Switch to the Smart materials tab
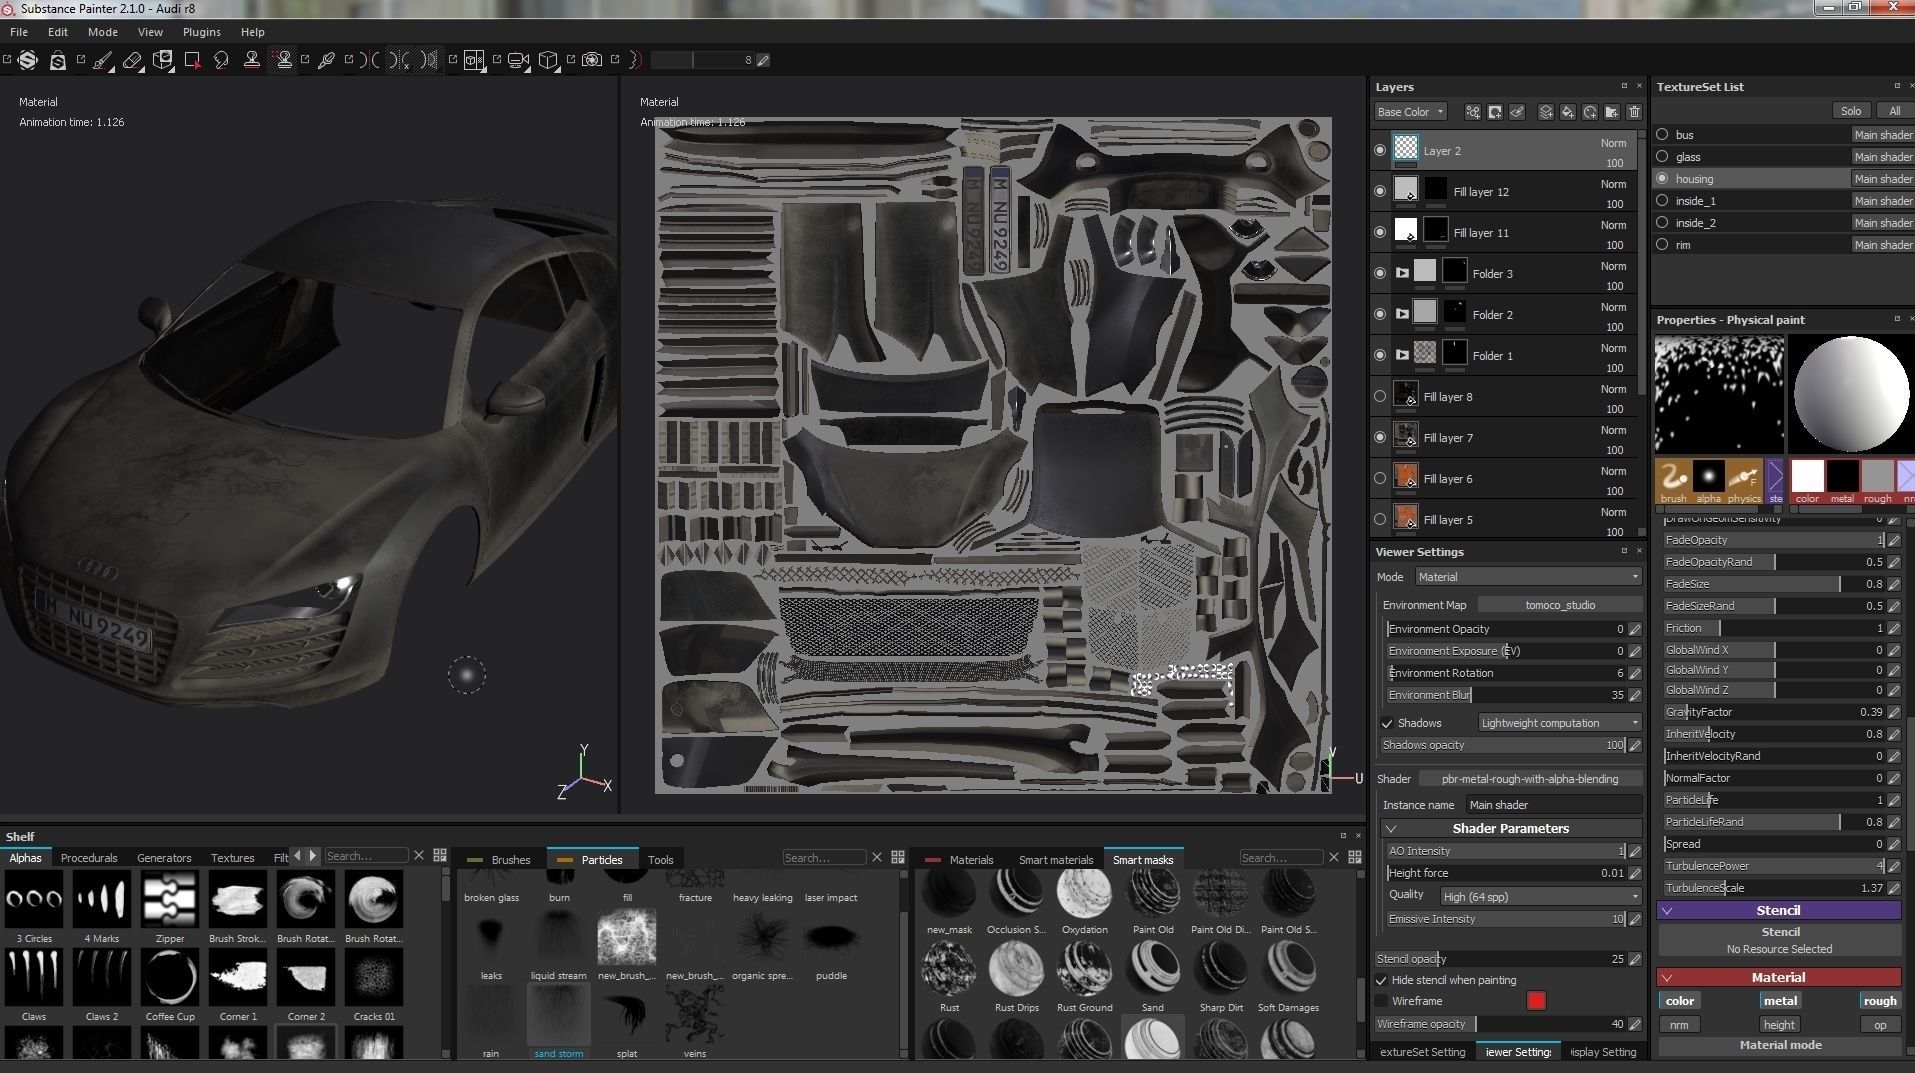Viewport: 1915px width, 1073px height. (1056, 860)
